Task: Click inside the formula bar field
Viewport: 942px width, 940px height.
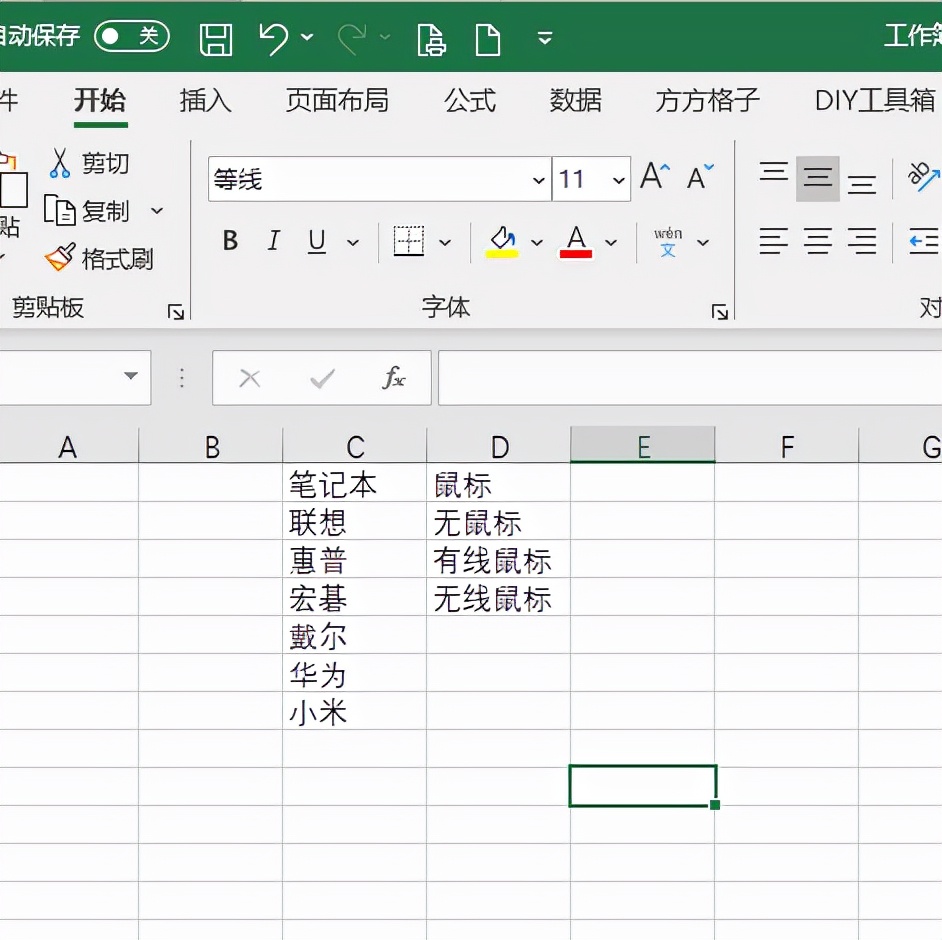Action: click(x=690, y=378)
